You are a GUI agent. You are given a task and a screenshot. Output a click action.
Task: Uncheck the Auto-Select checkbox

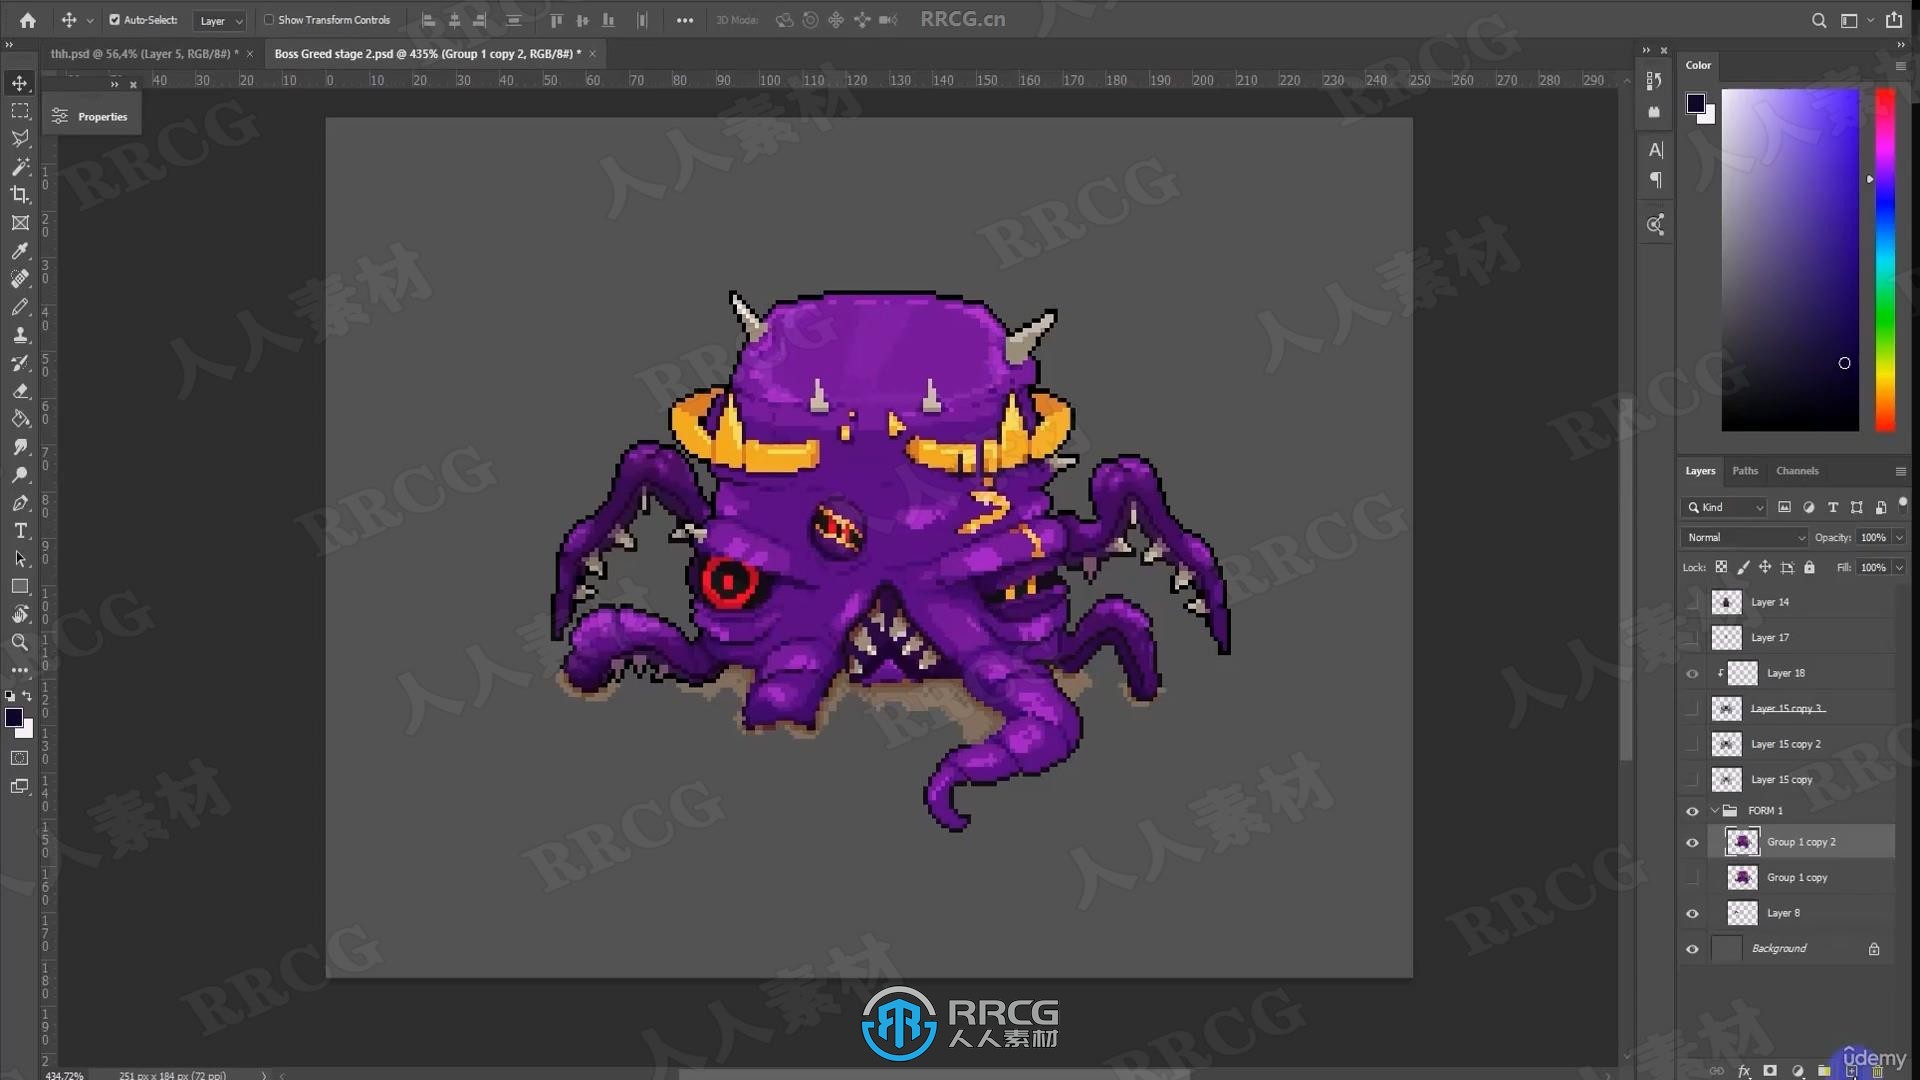(114, 20)
